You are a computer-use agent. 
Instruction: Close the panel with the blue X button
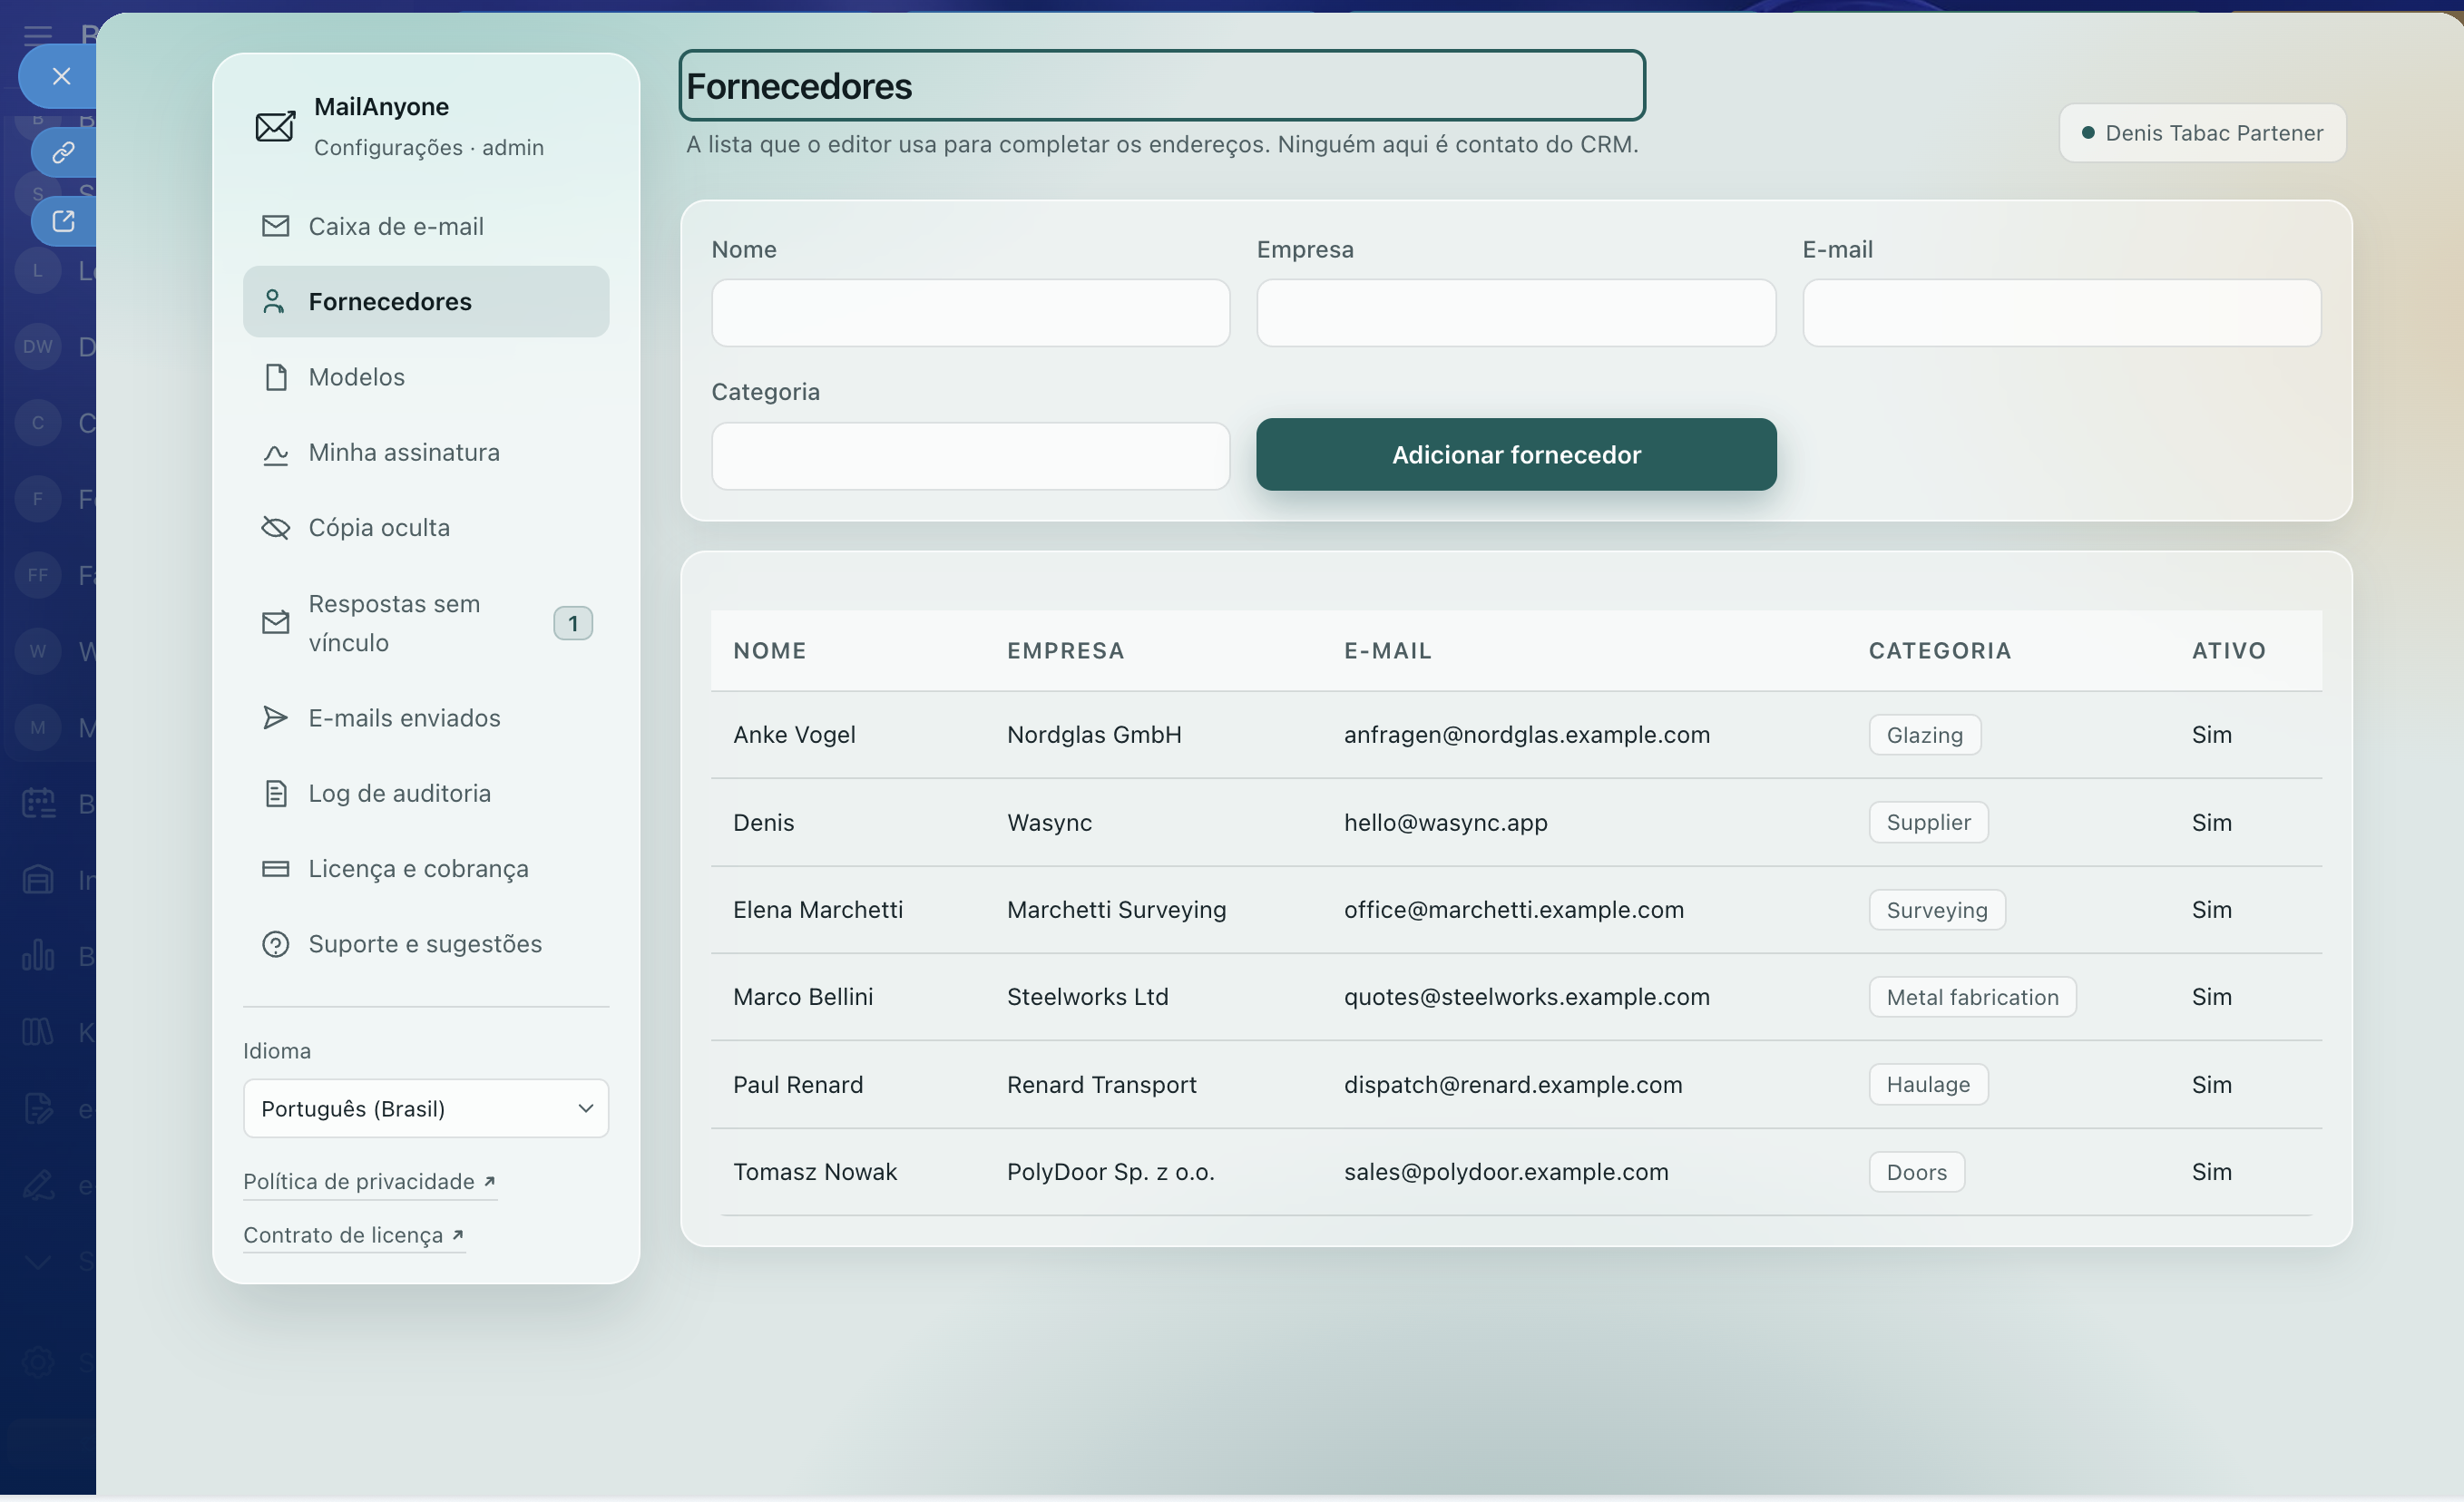[x=60, y=76]
